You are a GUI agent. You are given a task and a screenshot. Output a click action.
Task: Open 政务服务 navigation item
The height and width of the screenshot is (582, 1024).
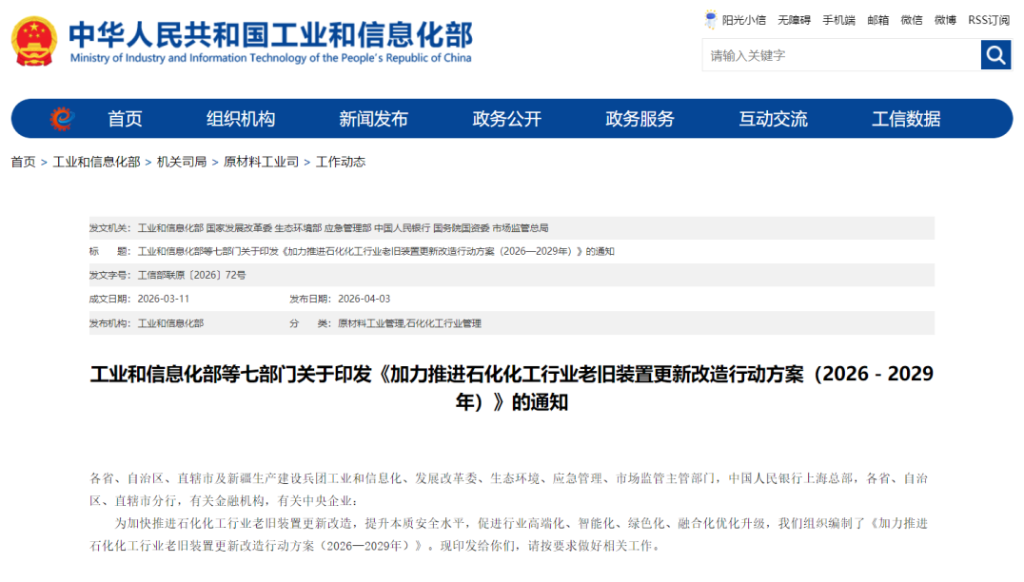[640, 119]
